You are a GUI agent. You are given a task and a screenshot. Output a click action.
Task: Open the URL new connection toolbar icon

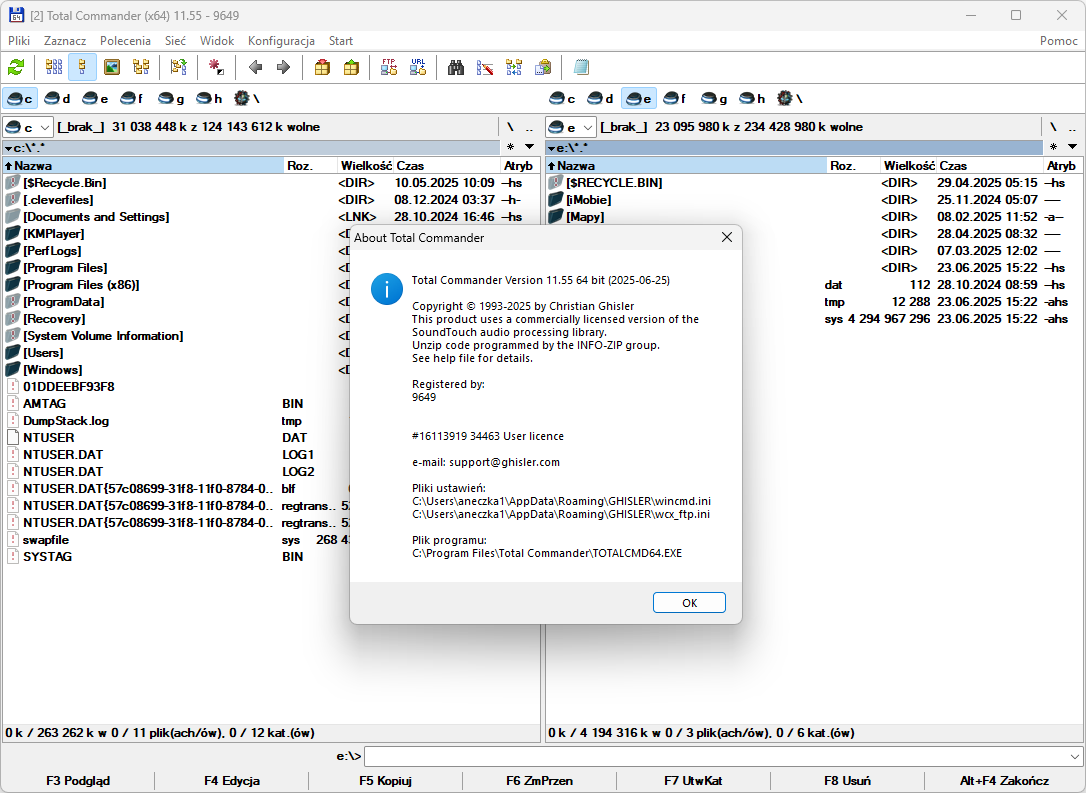tap(418, 67)
